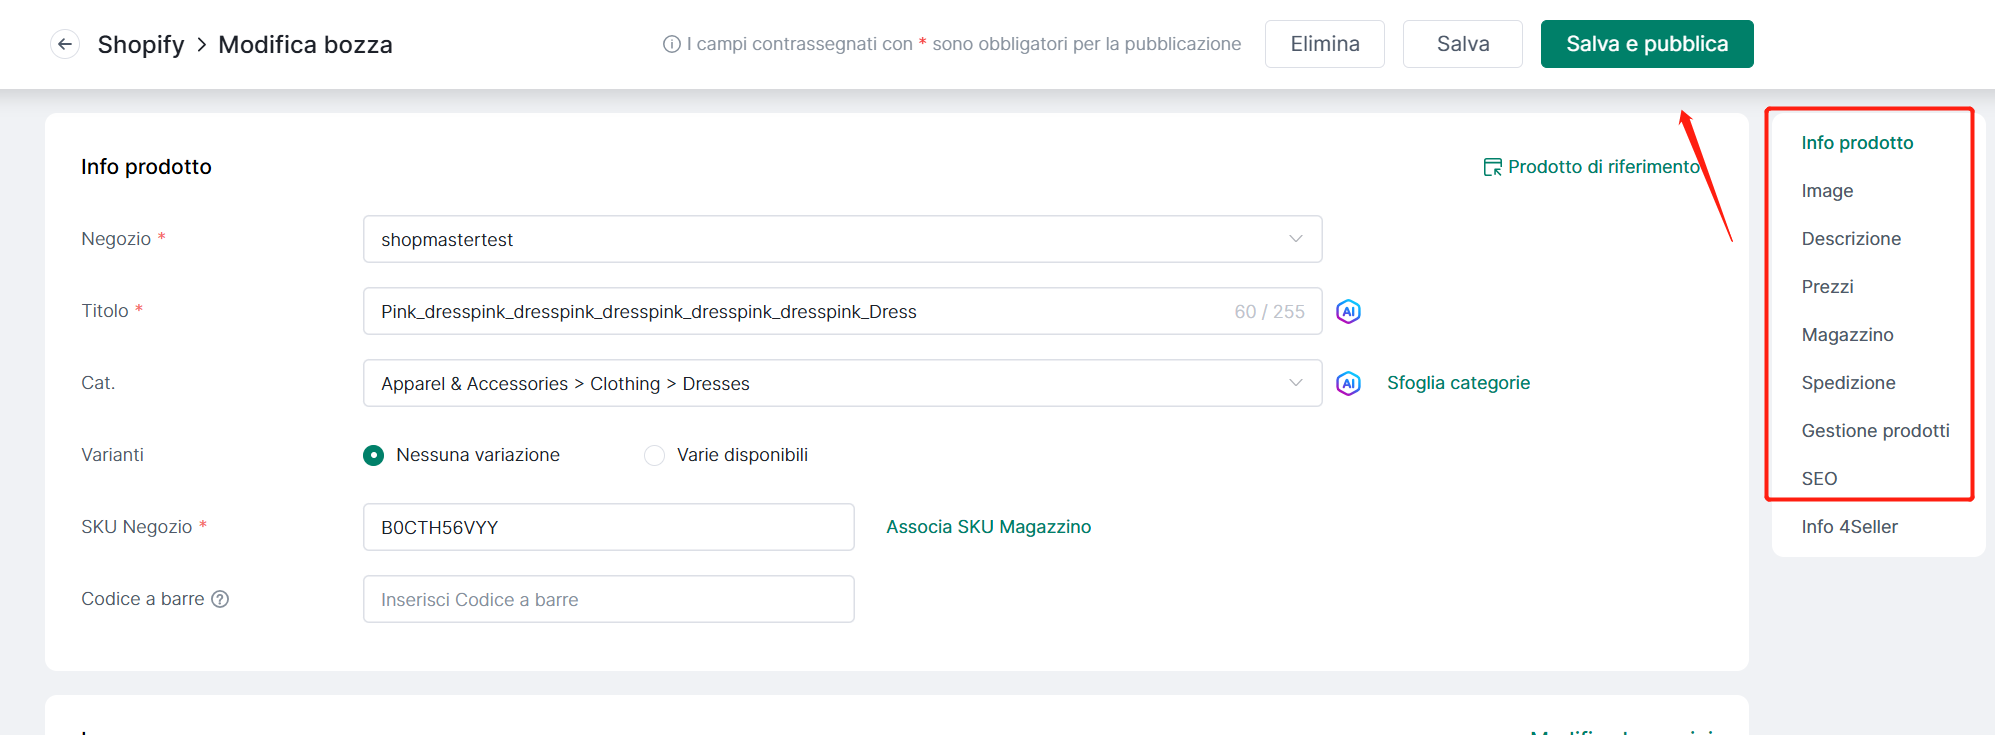Click the info icon before required-fields note
This screenshot has width=1995, height=735.
click(671, 44)
